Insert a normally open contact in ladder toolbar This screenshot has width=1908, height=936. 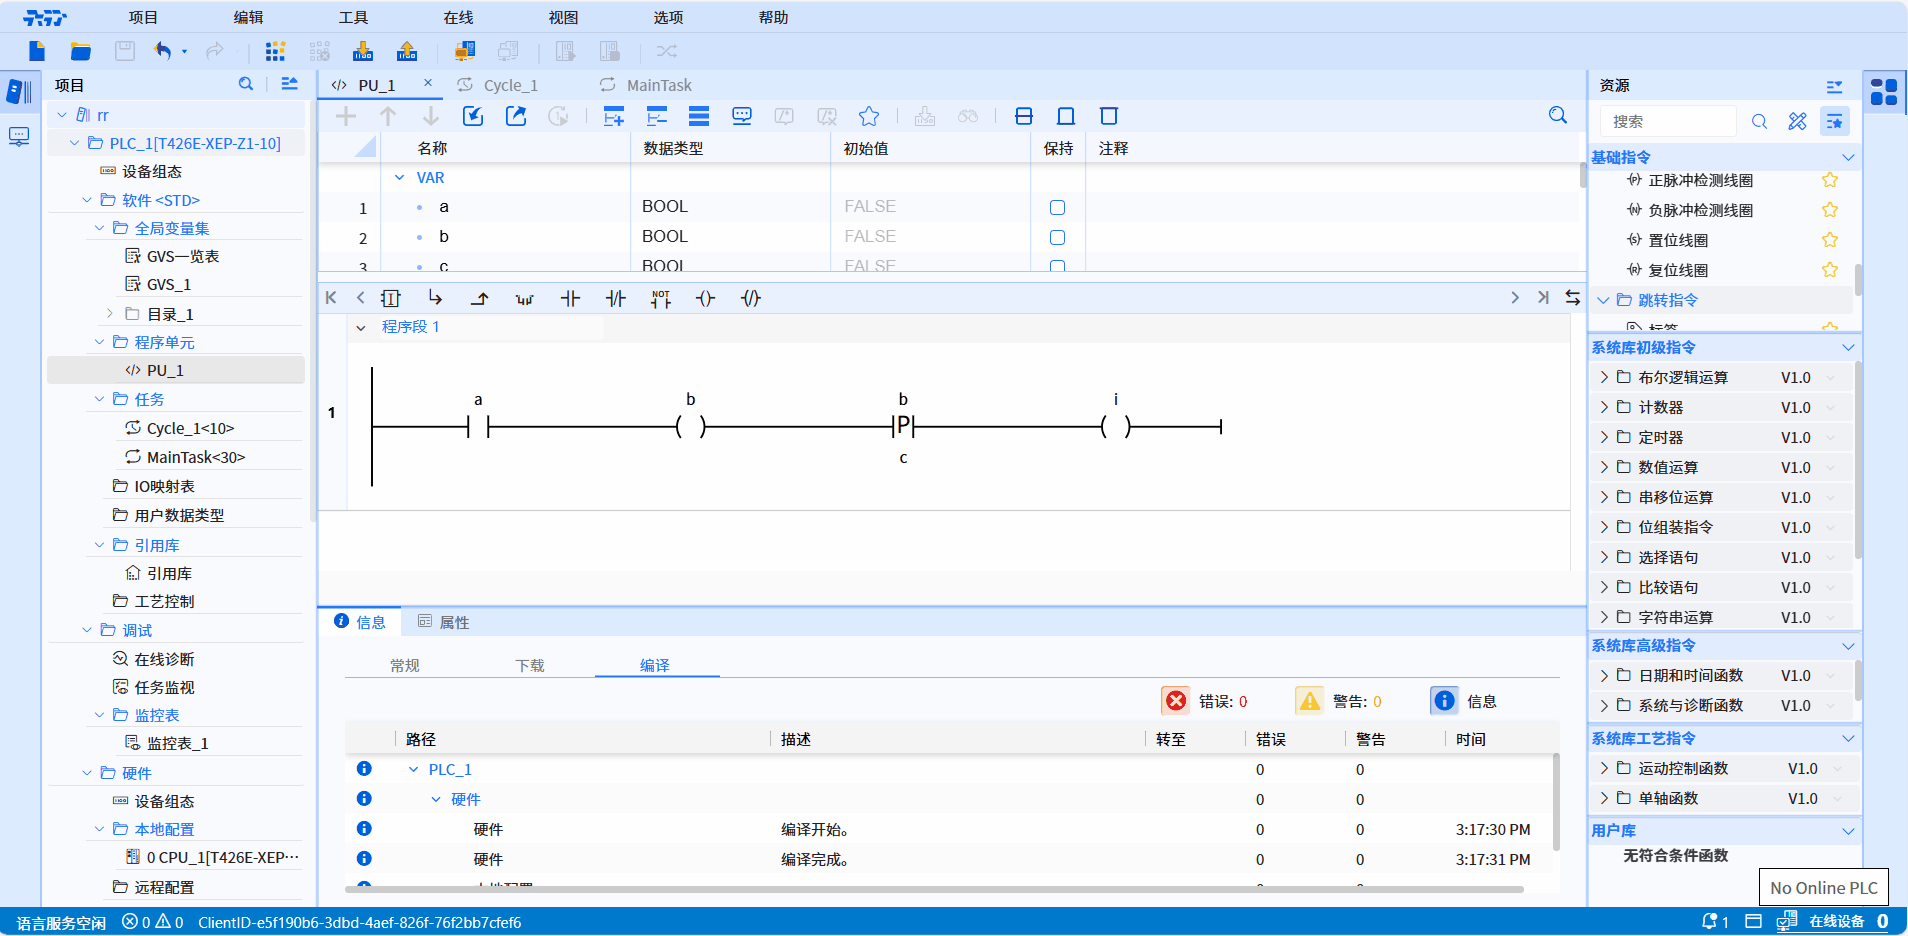pyautogui.click(x=570, y=298)
